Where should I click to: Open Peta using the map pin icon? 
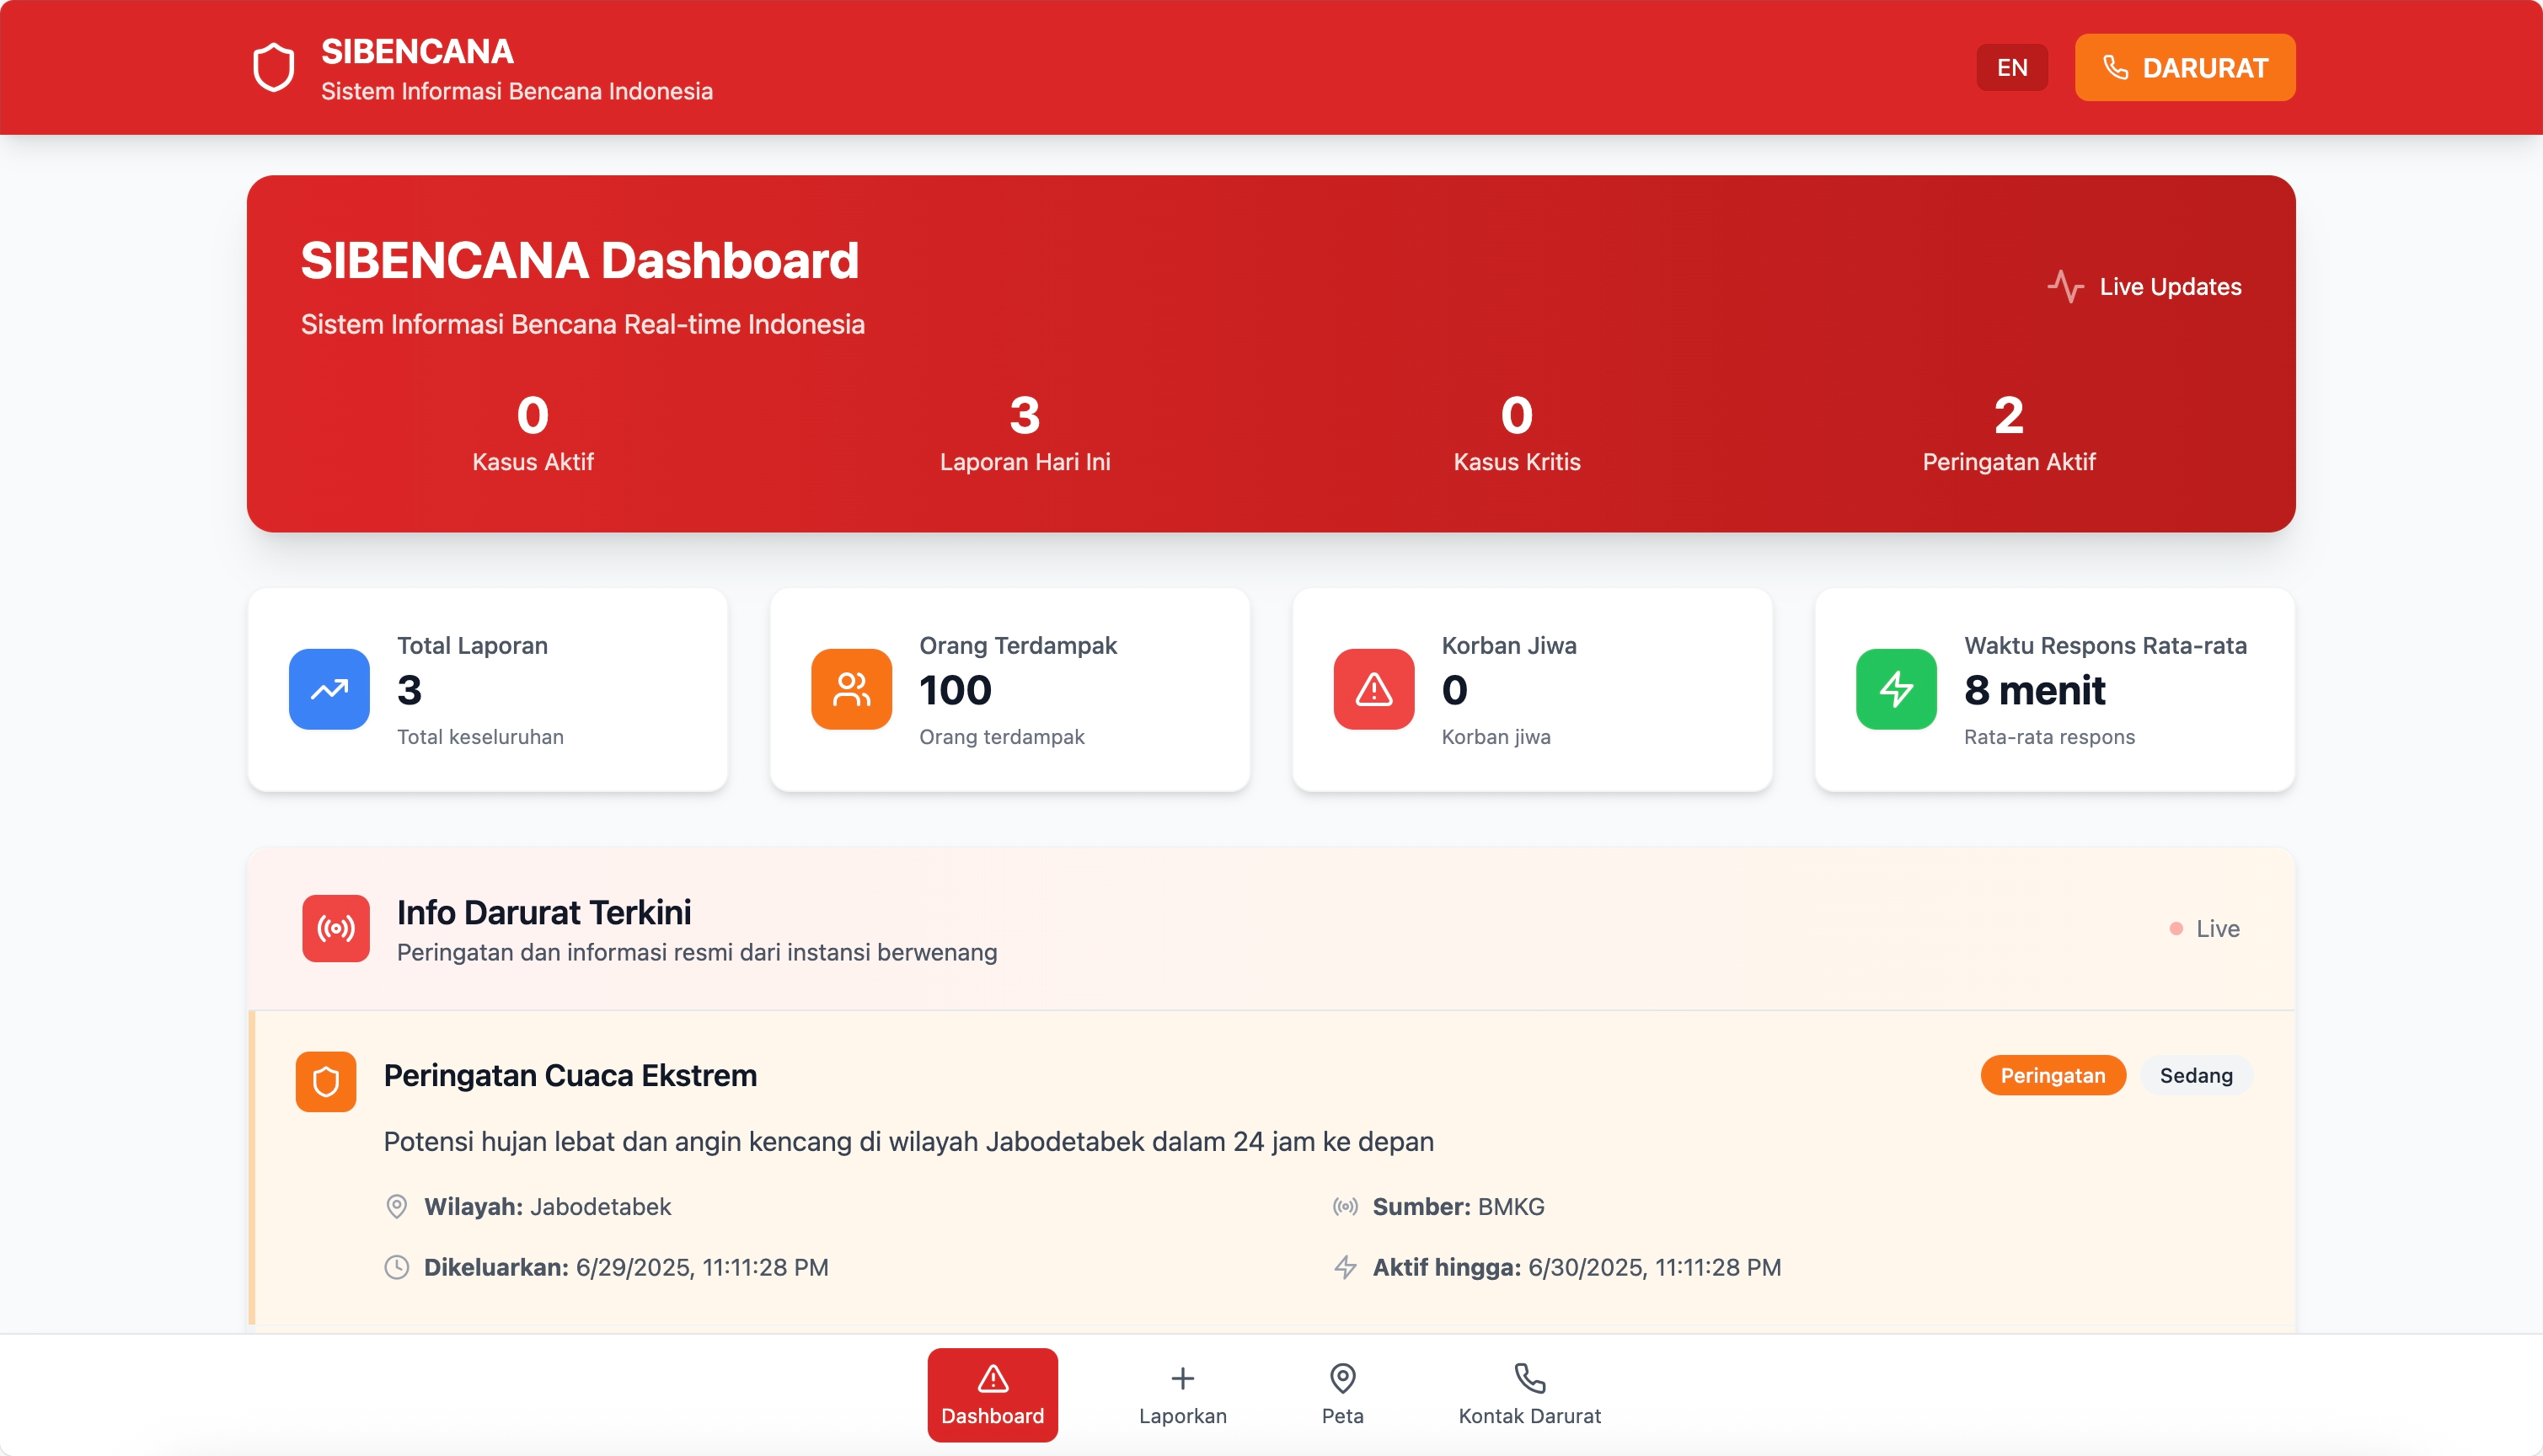pos(1342,1377)
